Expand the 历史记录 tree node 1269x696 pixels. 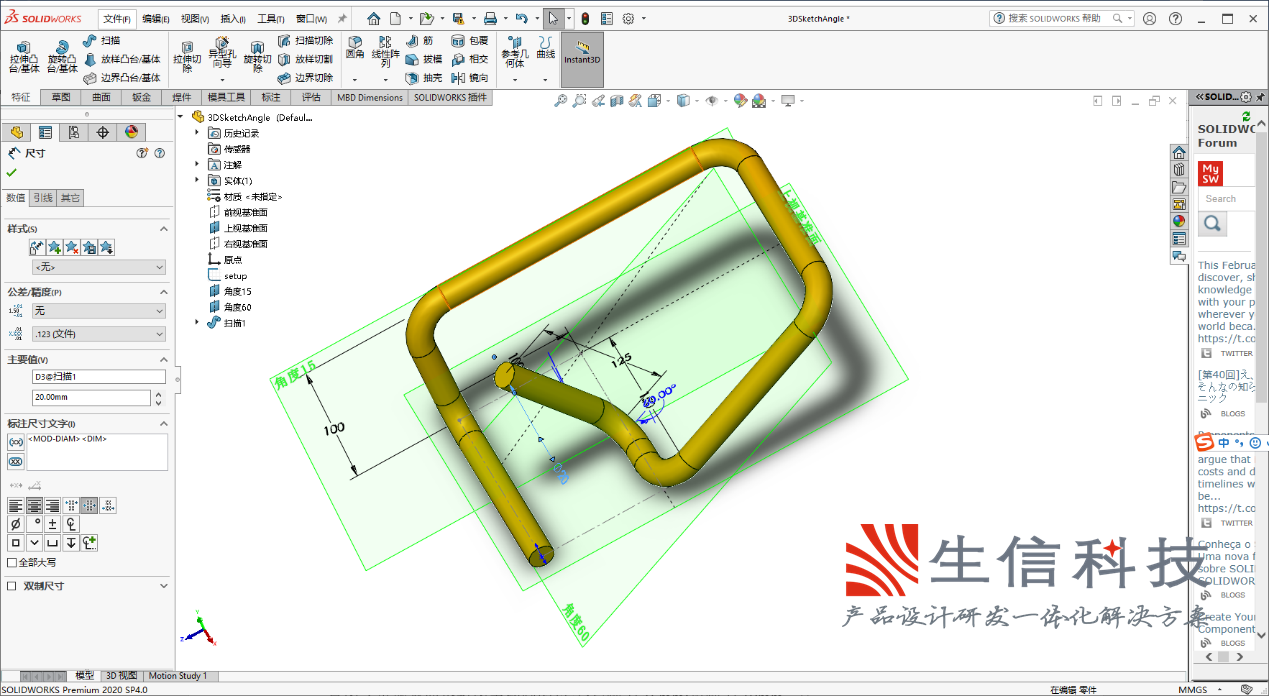197,133
